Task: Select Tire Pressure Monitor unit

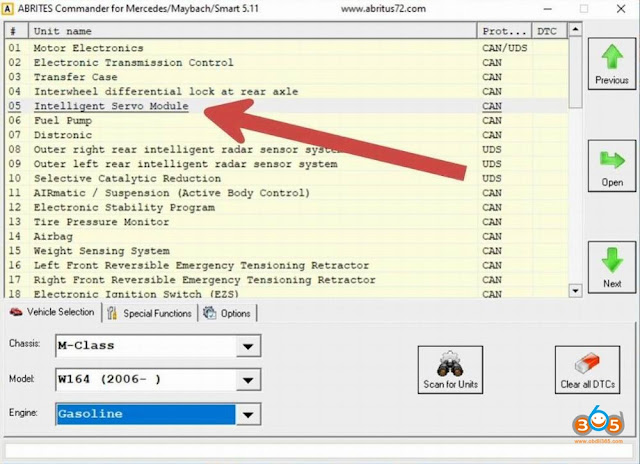Action: pyautogui.click(x=286, y=222)
